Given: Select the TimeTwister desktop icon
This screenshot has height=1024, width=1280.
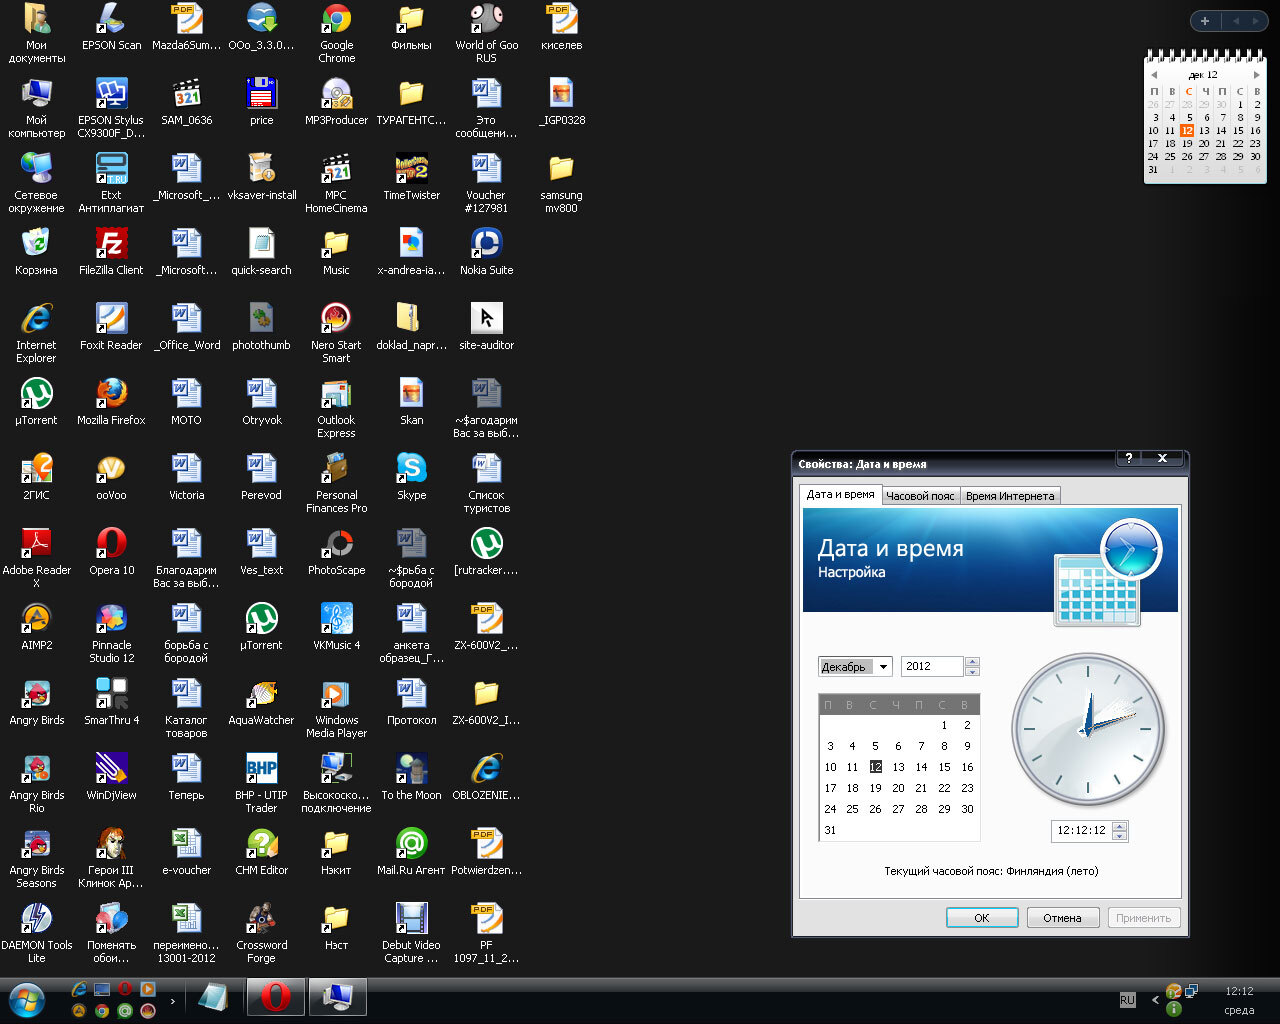Looking at the screenshot, I should click(x=411, y=177).
